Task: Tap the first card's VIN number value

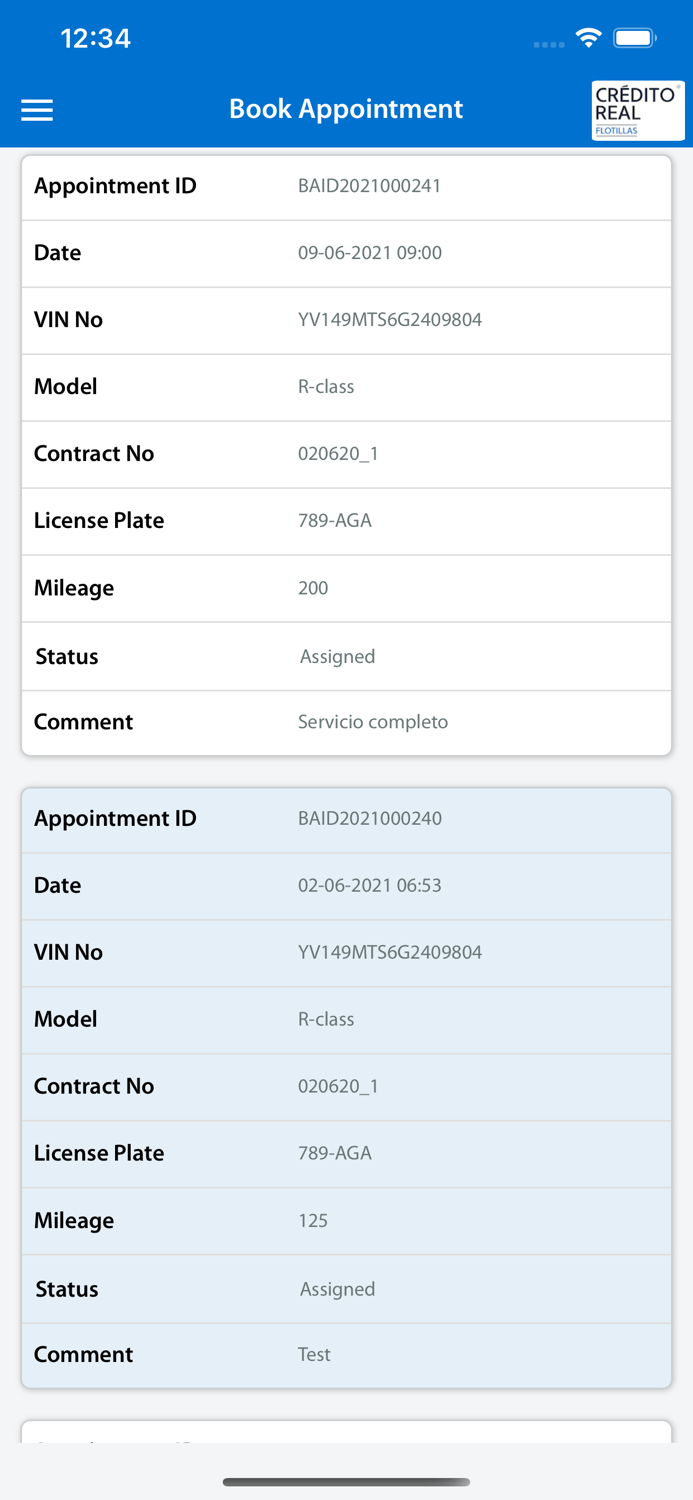Action: coord(389,320)
